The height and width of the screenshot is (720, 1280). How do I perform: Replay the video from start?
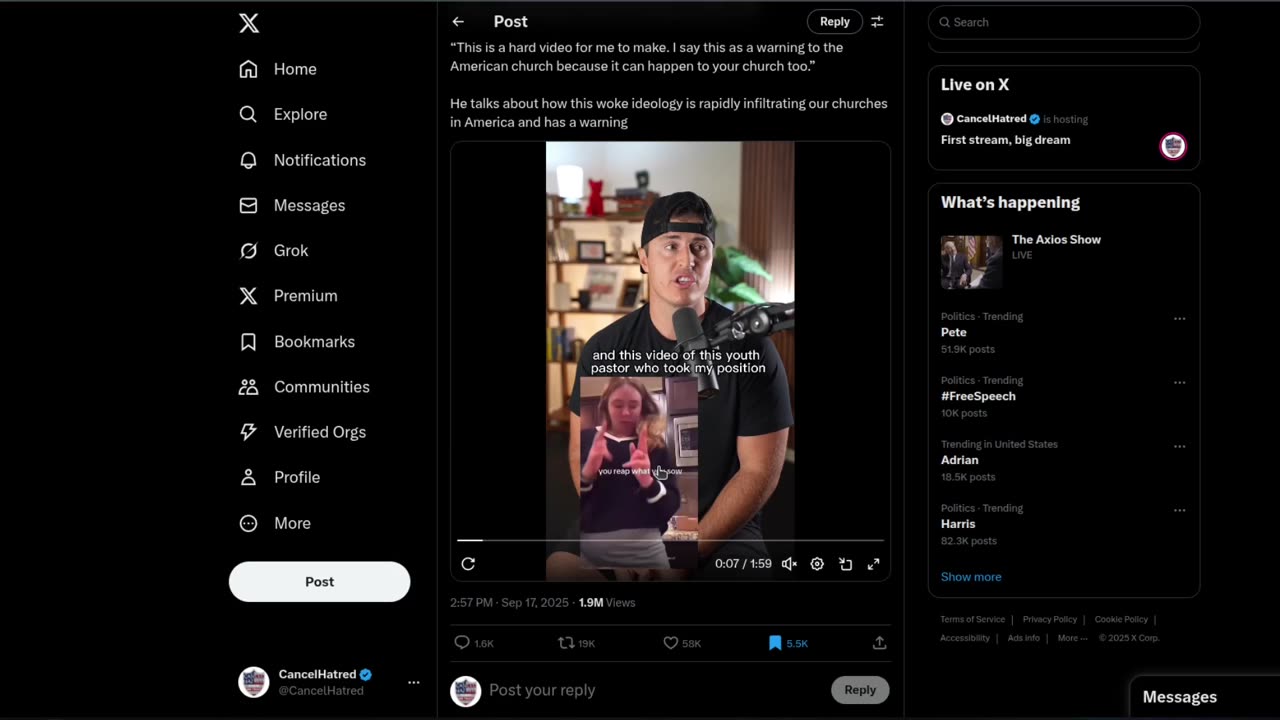468,564
